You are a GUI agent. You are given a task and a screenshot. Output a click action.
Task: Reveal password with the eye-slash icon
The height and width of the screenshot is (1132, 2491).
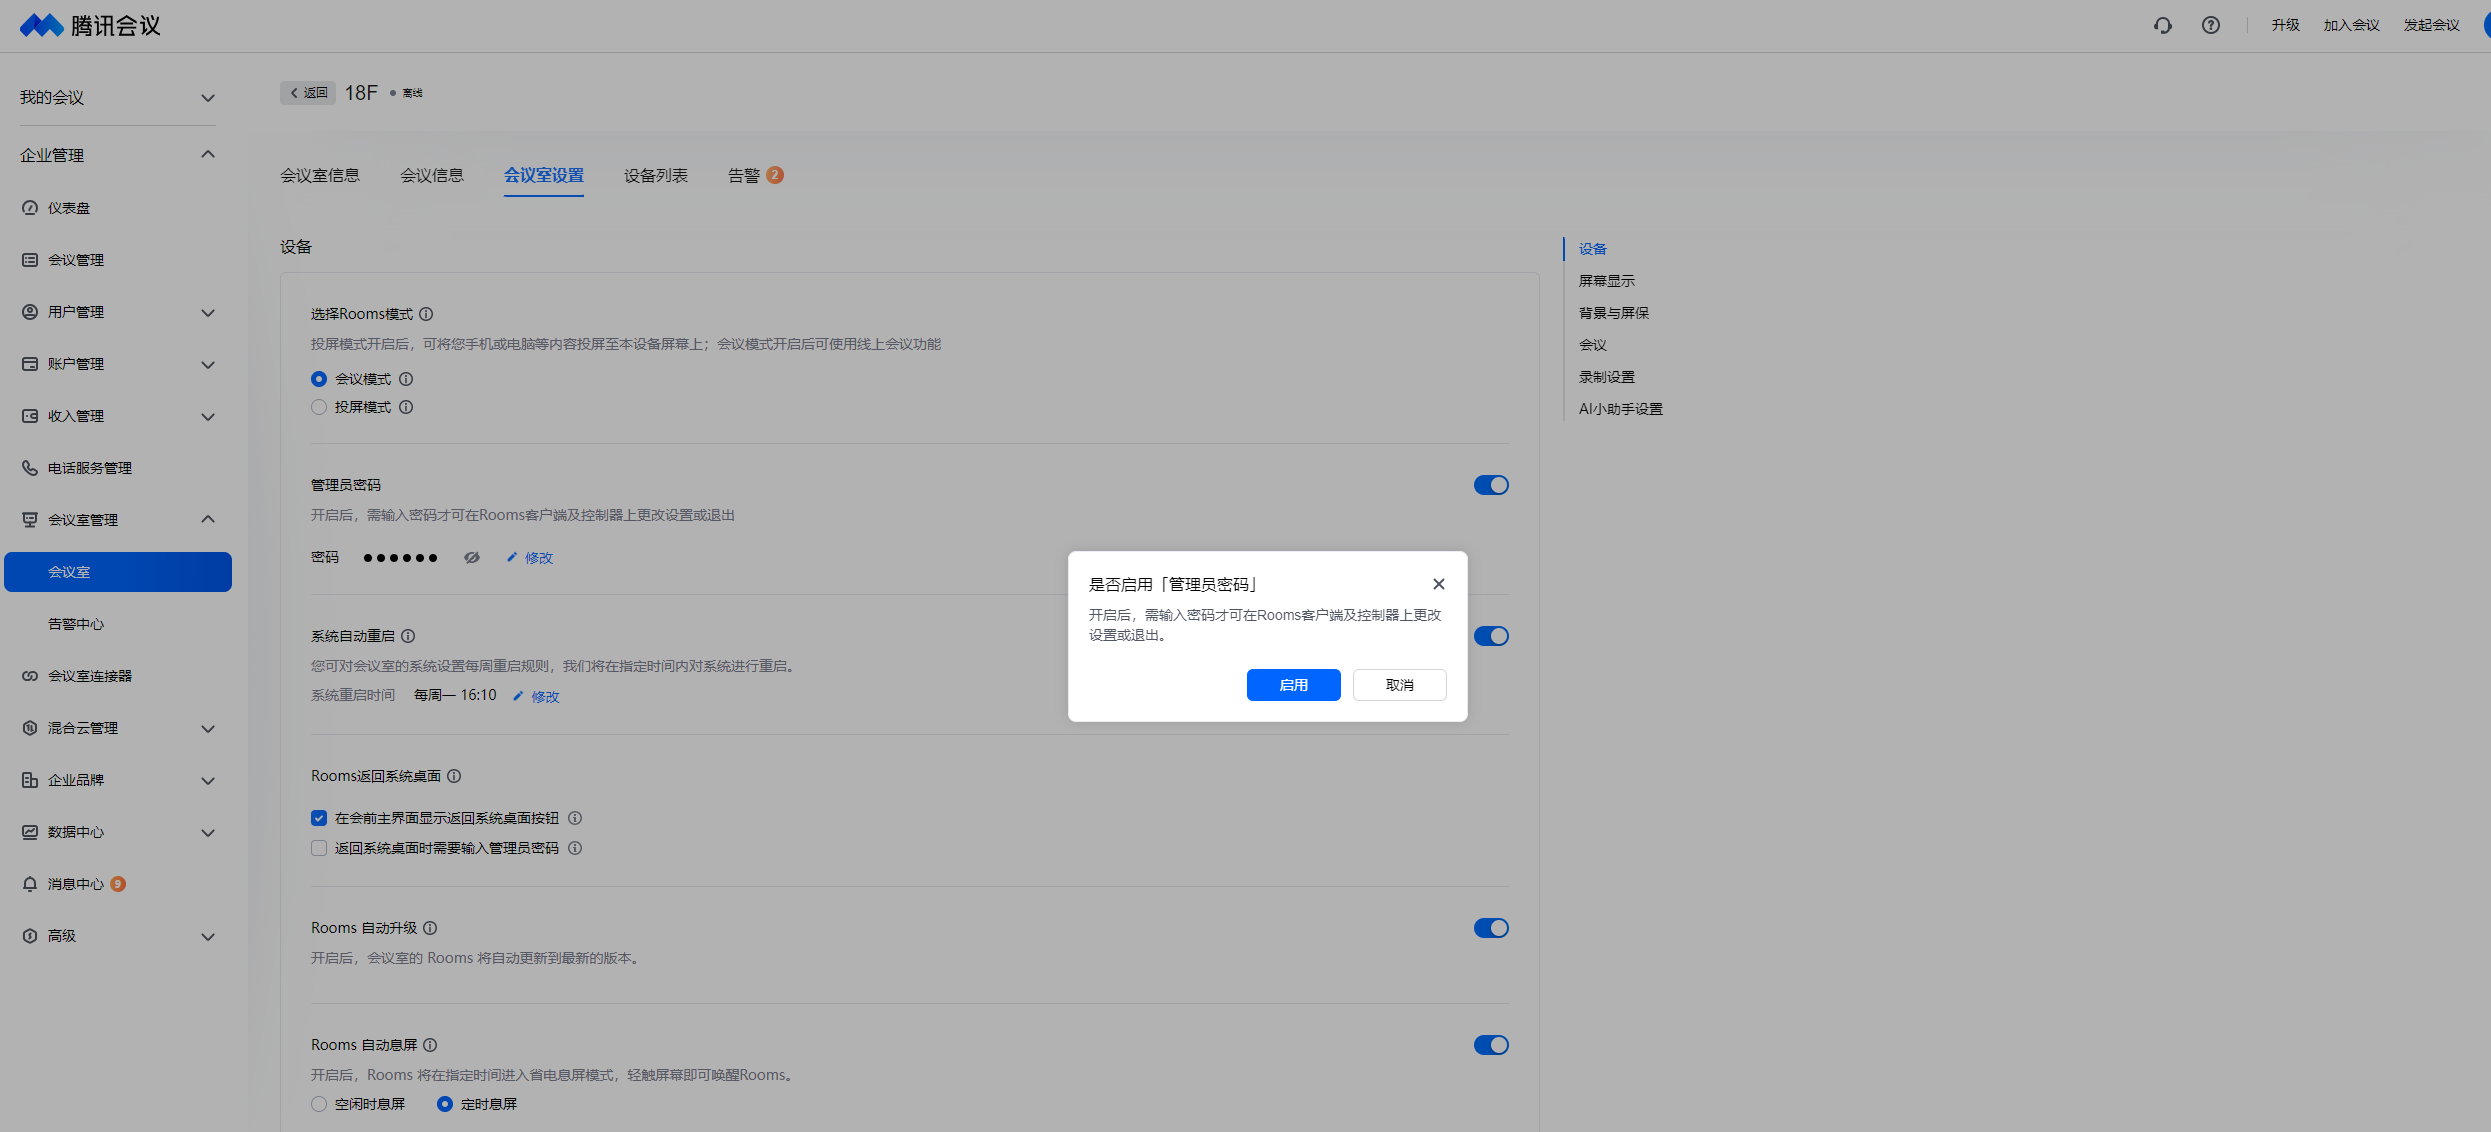472,558
